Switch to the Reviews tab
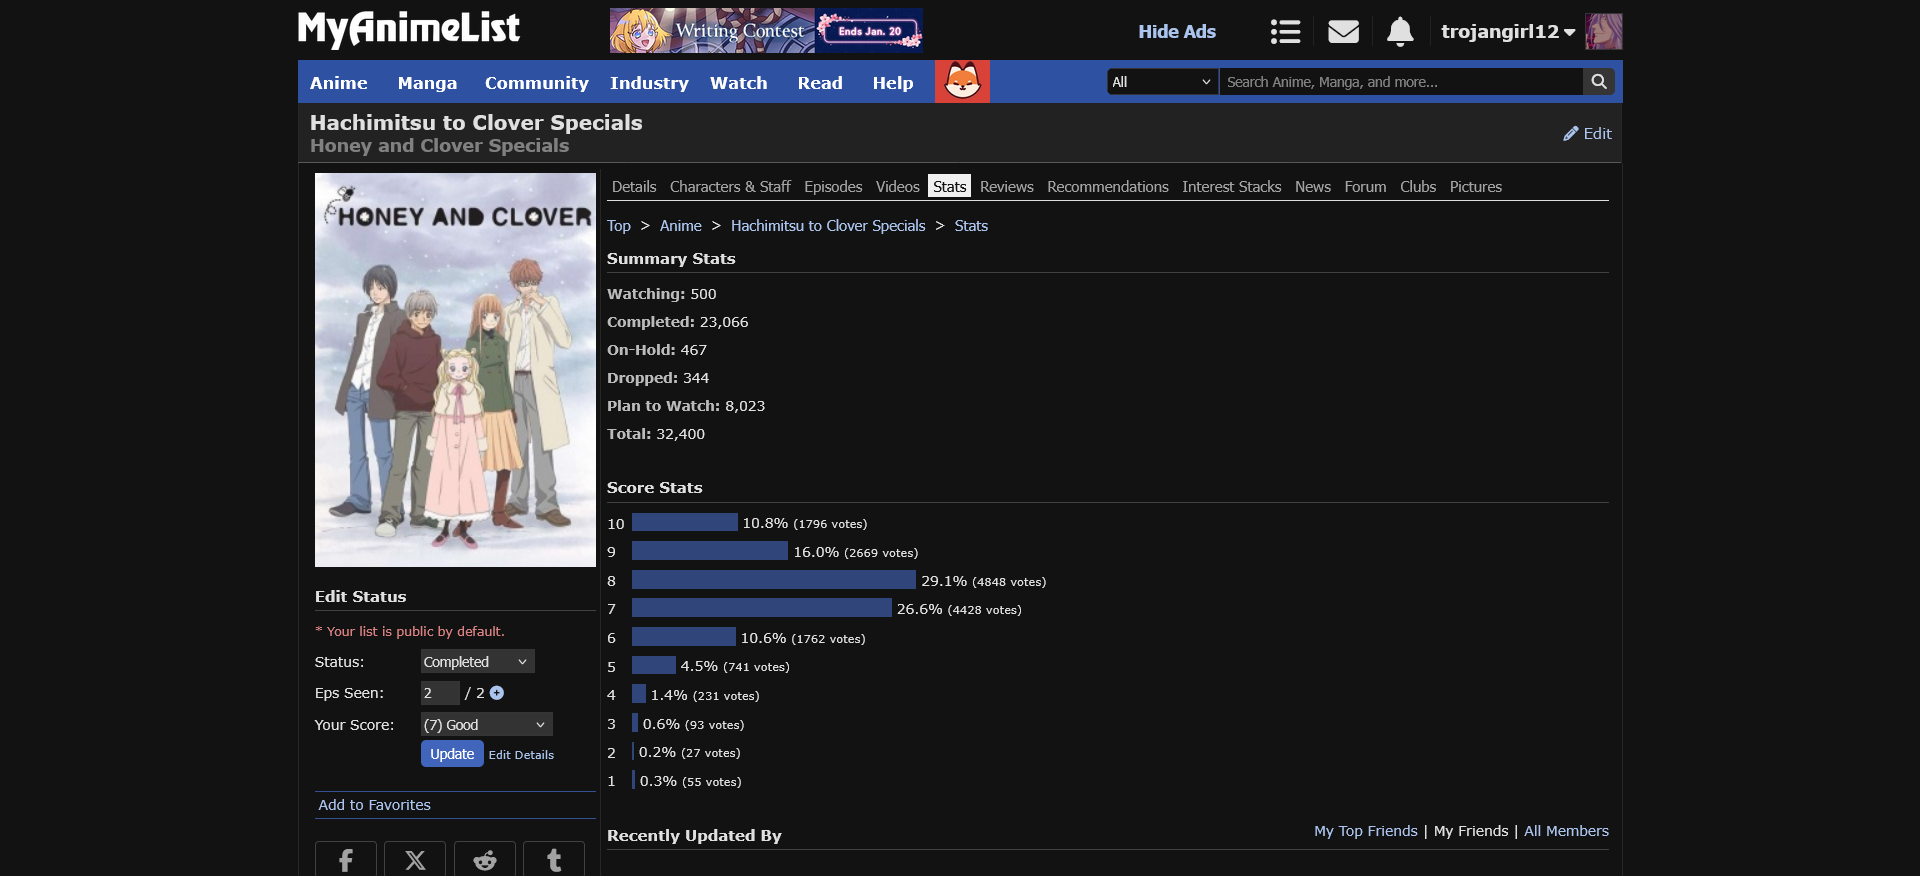 [x=1006, y=187]
